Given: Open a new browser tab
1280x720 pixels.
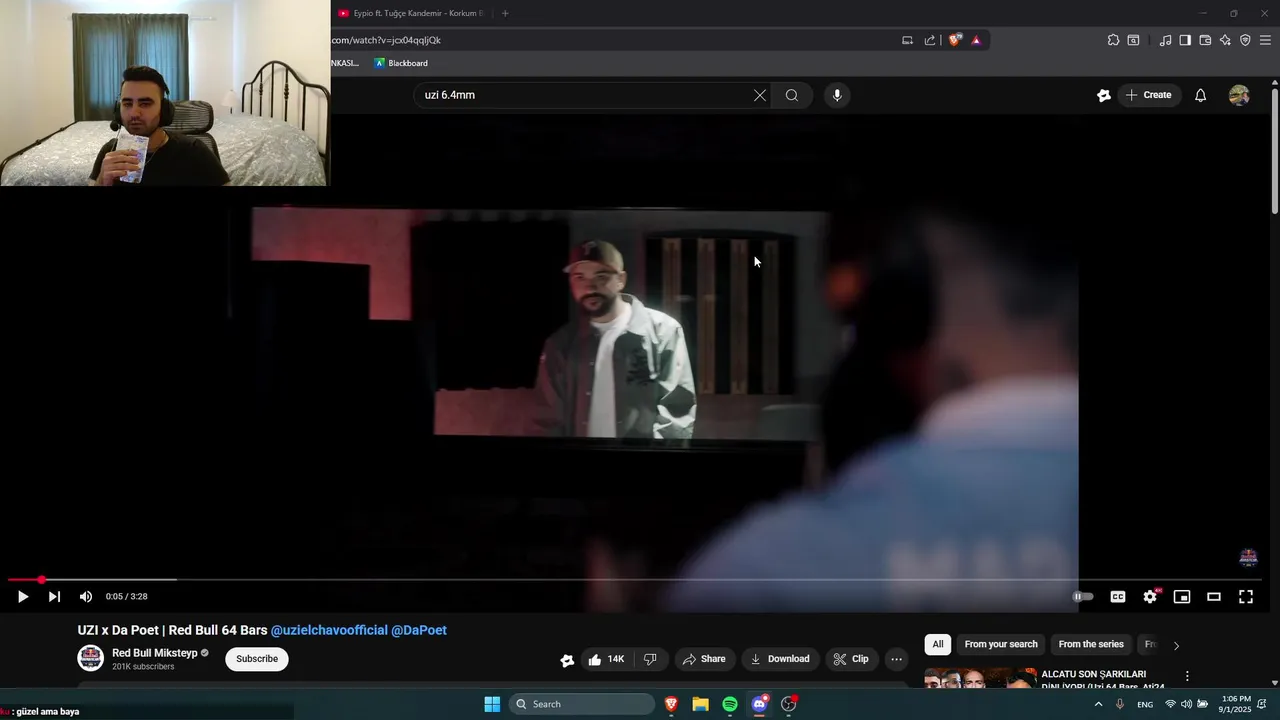Looking at the screenshot, I should click(x=505, y=13).
